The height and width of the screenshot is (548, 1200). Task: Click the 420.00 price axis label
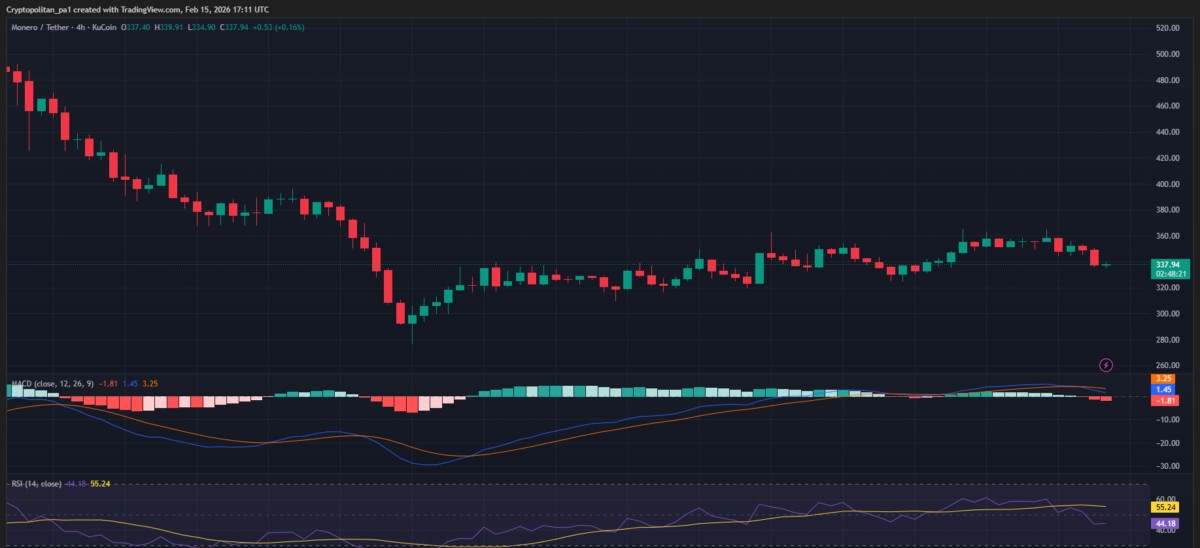pyautogui.click(x=1167, y=158)
